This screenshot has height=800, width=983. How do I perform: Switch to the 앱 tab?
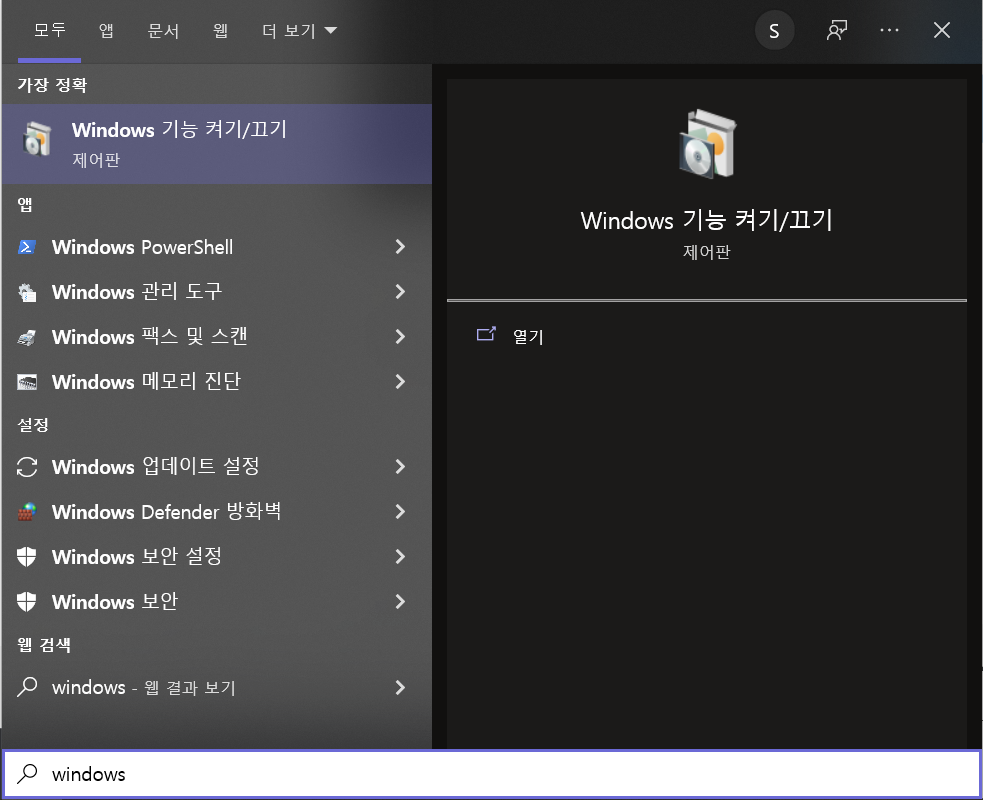[x=106, y=30]
